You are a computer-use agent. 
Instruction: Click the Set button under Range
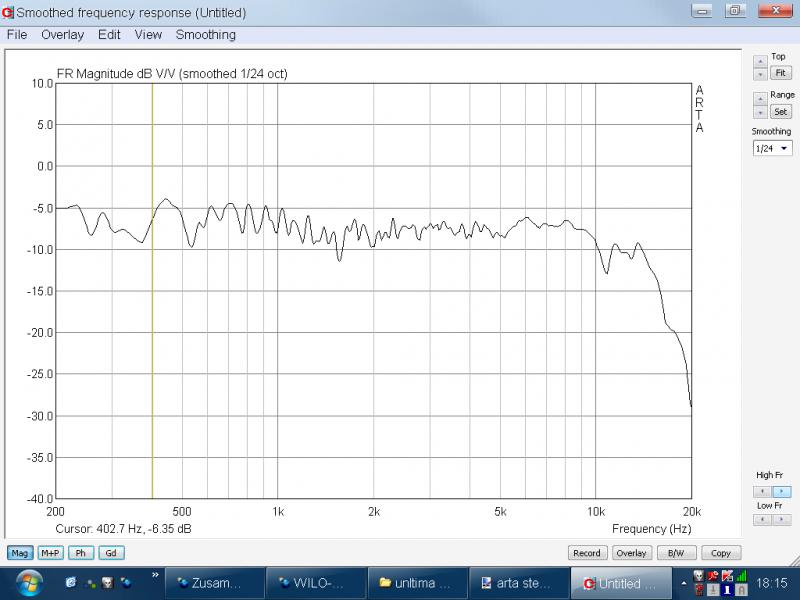(x=781, y=112)
